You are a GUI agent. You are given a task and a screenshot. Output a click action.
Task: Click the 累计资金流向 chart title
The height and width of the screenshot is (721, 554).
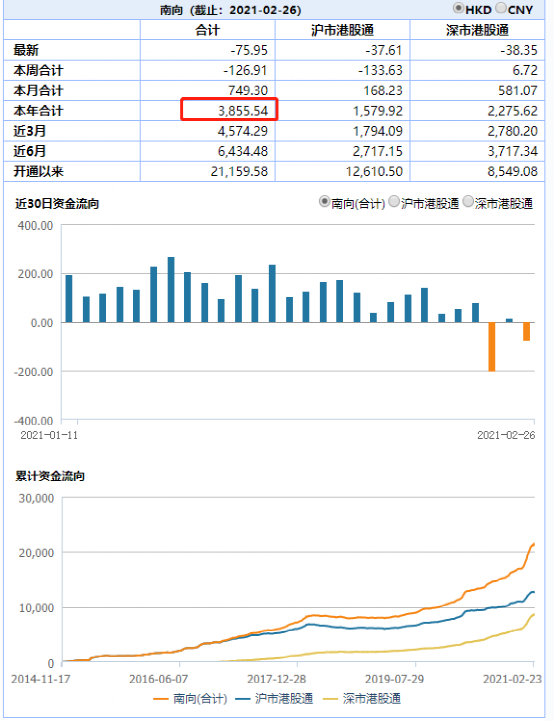pyautogui.click(x=50, y=476)
